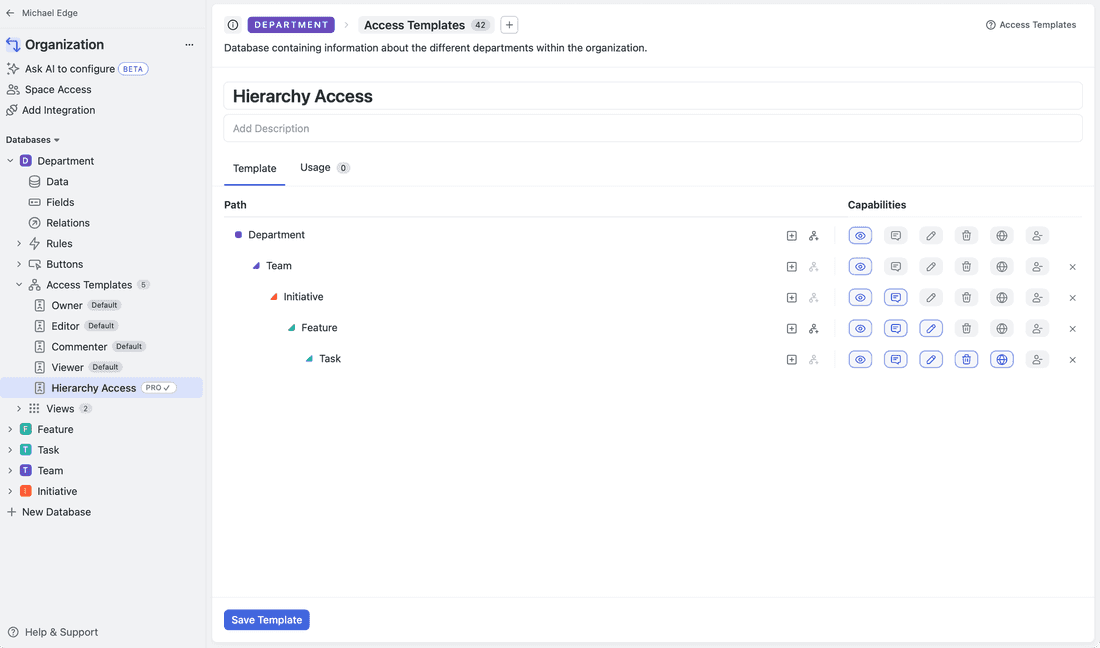Collapse the Access Templates tree item
This screenshot has height=648, width=1100.
19,284
